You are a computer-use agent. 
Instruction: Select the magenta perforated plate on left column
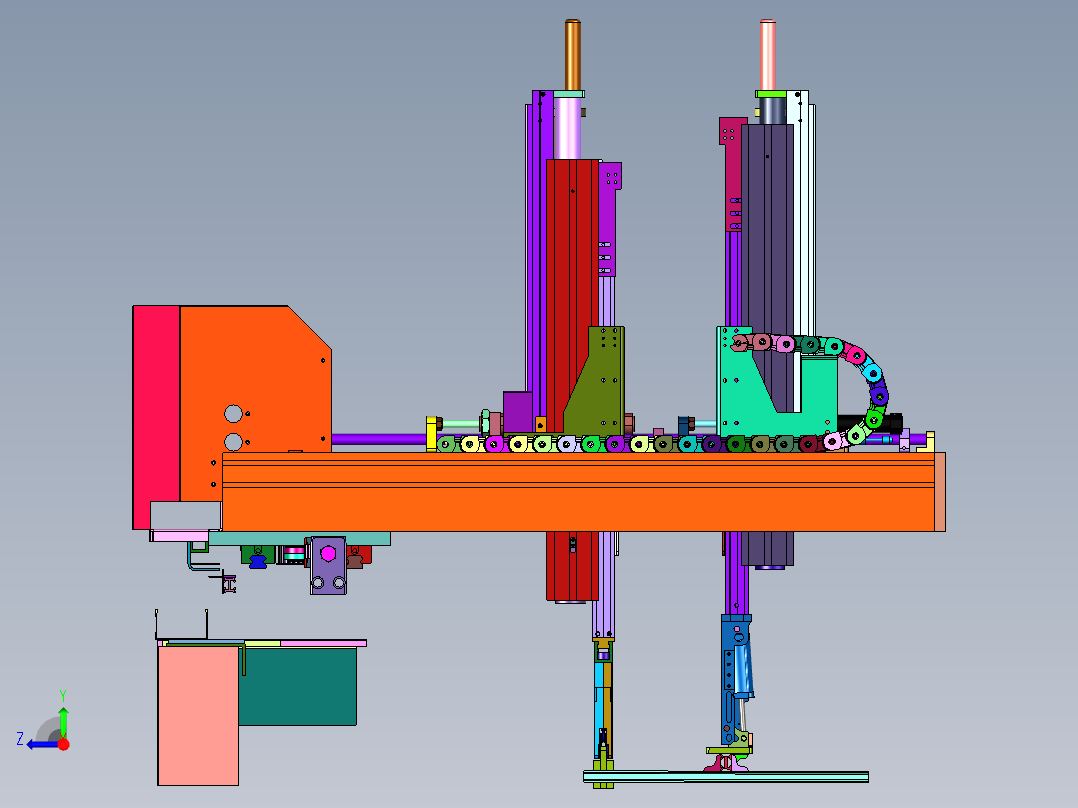[x=609, y=219]
